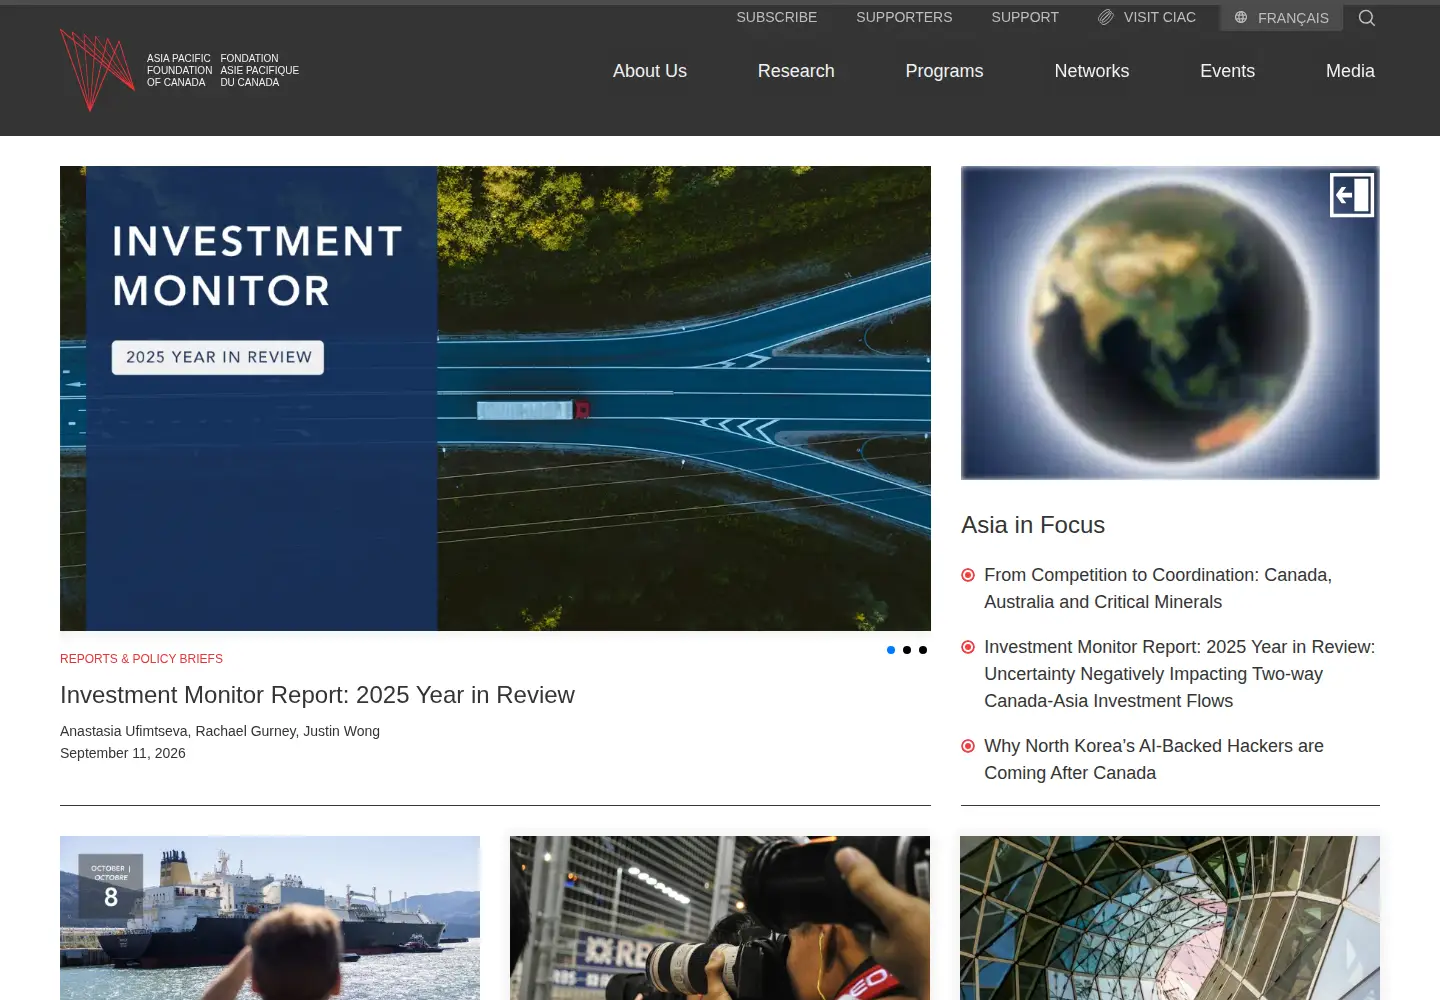Go to the SUPPORT page
1440x1000 pixels.
coord(1025,17)
